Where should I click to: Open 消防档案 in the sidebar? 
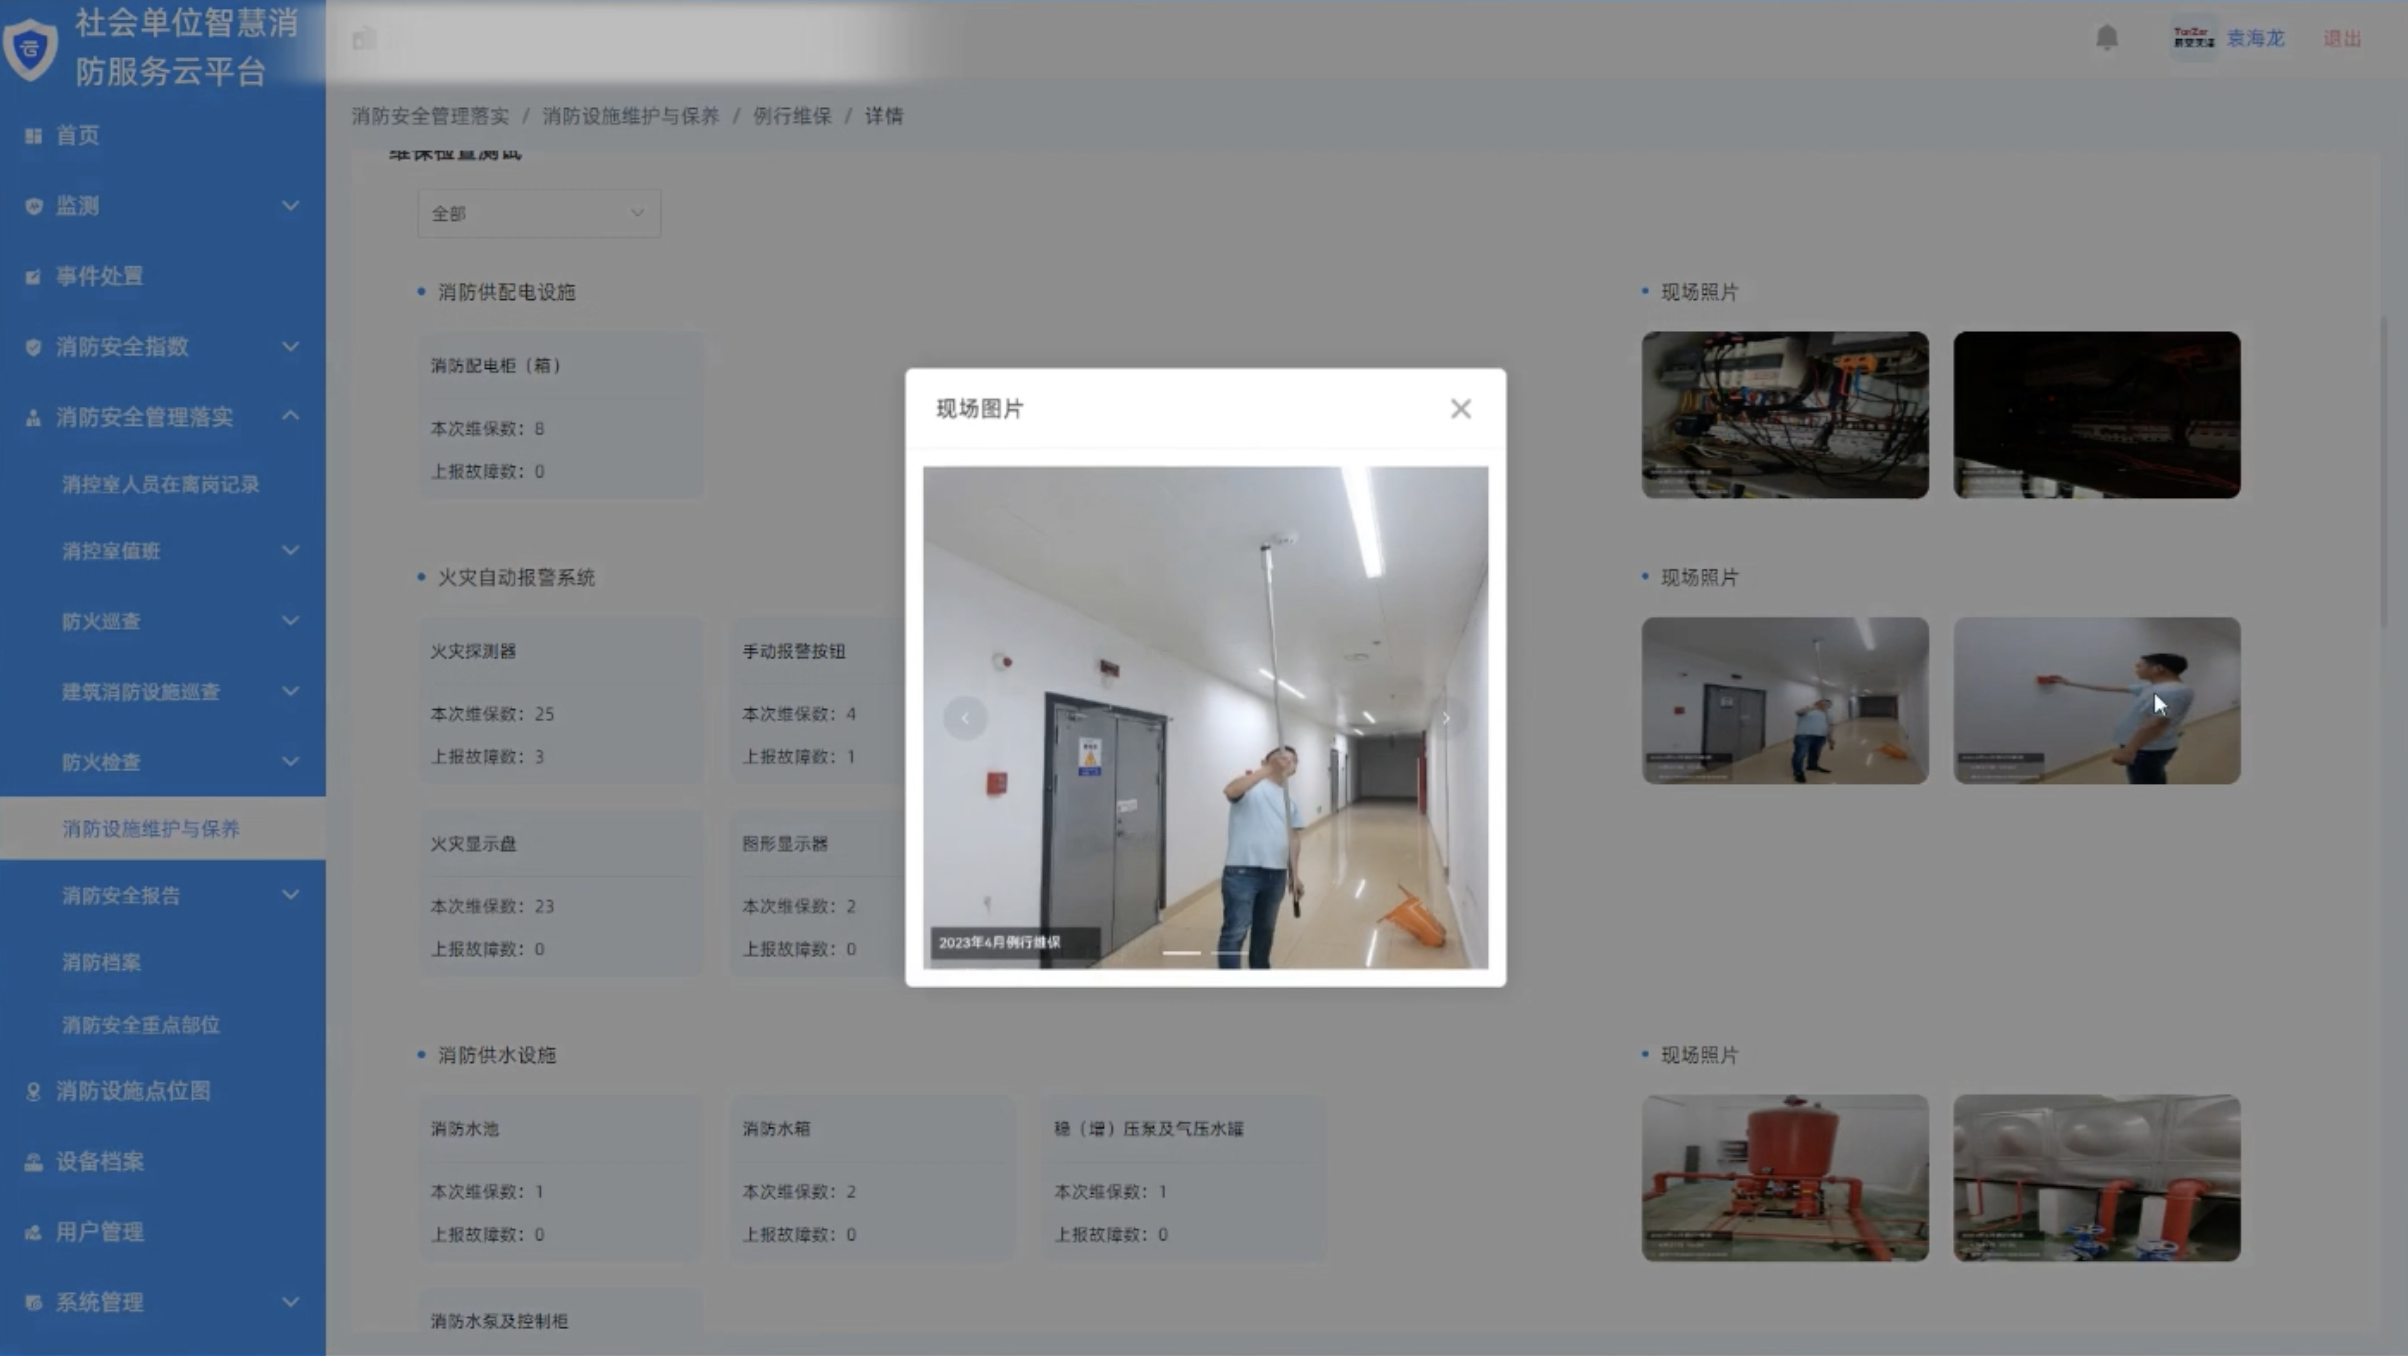101,962
